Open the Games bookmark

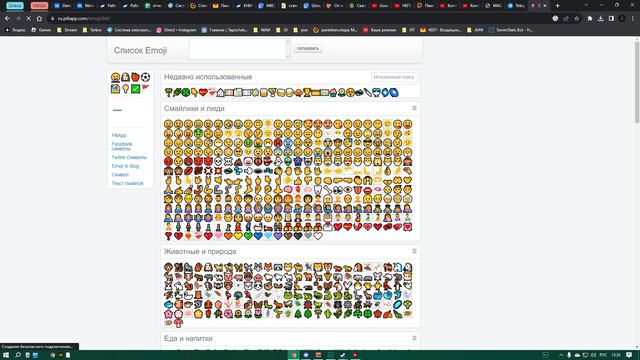pyautogui.click(x=41, y=30)
